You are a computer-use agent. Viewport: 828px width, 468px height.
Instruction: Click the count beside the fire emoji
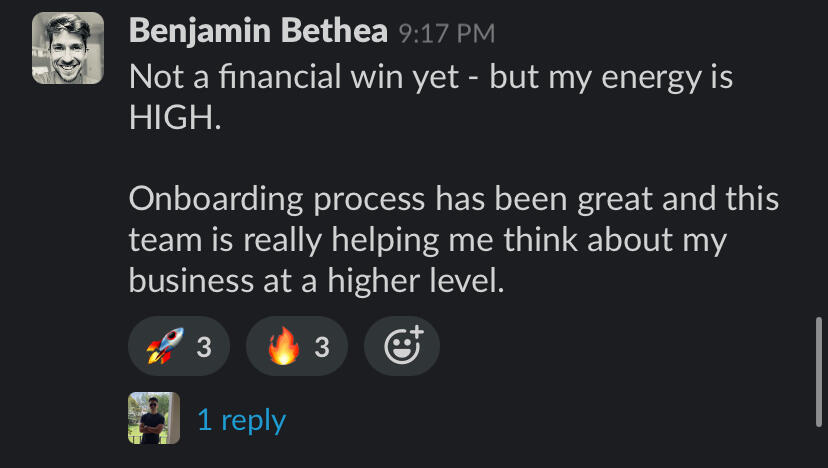tap(321, 347)
